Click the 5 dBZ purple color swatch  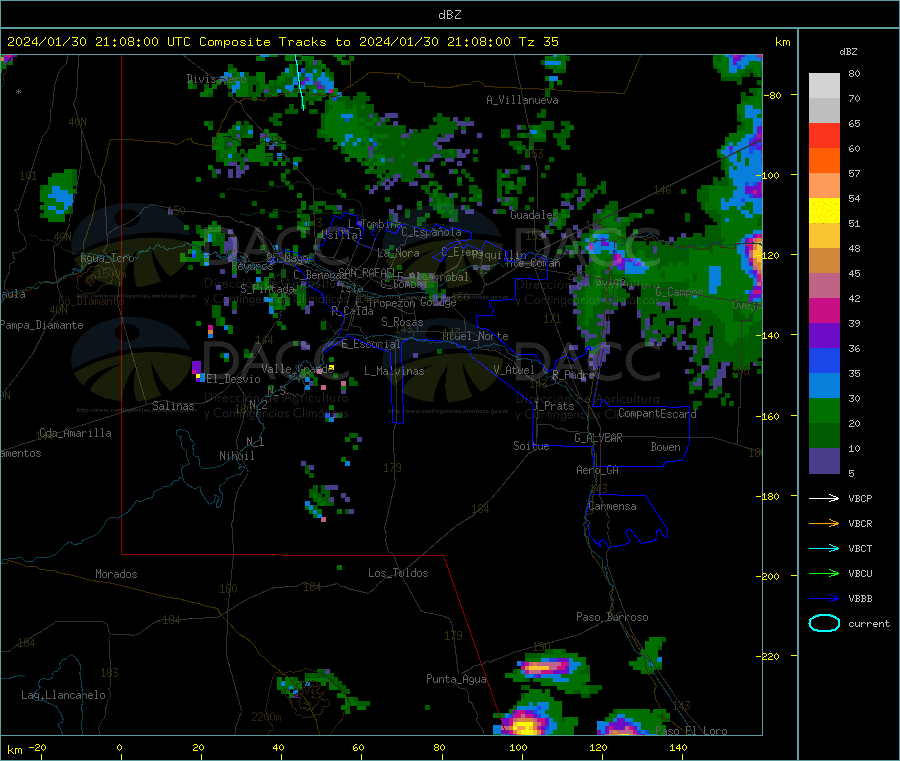click(x=824, y=461)
